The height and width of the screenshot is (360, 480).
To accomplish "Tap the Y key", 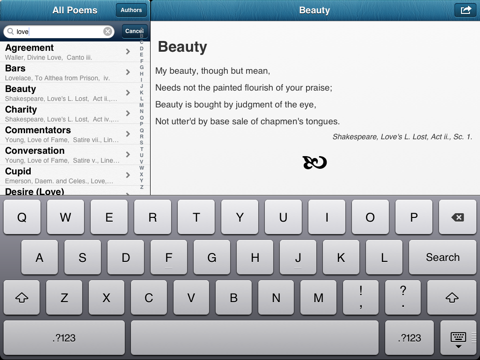I will [240, 217].
